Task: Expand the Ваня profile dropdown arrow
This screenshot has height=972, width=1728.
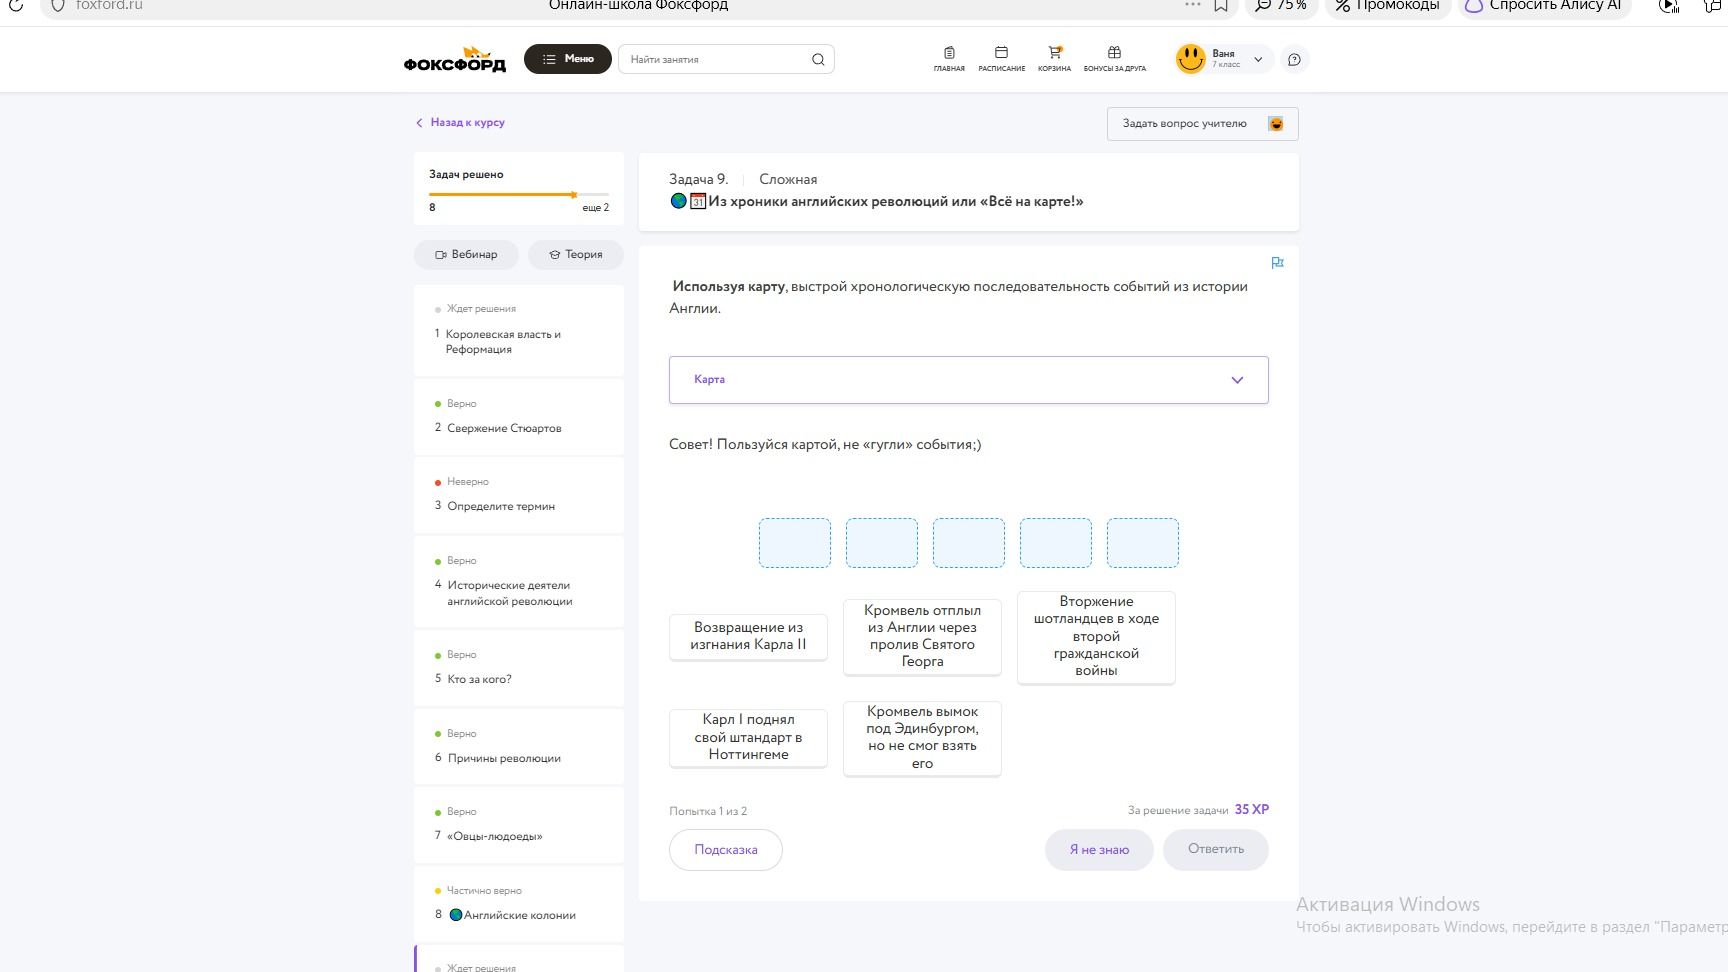Action: [x=1258, y=59]
